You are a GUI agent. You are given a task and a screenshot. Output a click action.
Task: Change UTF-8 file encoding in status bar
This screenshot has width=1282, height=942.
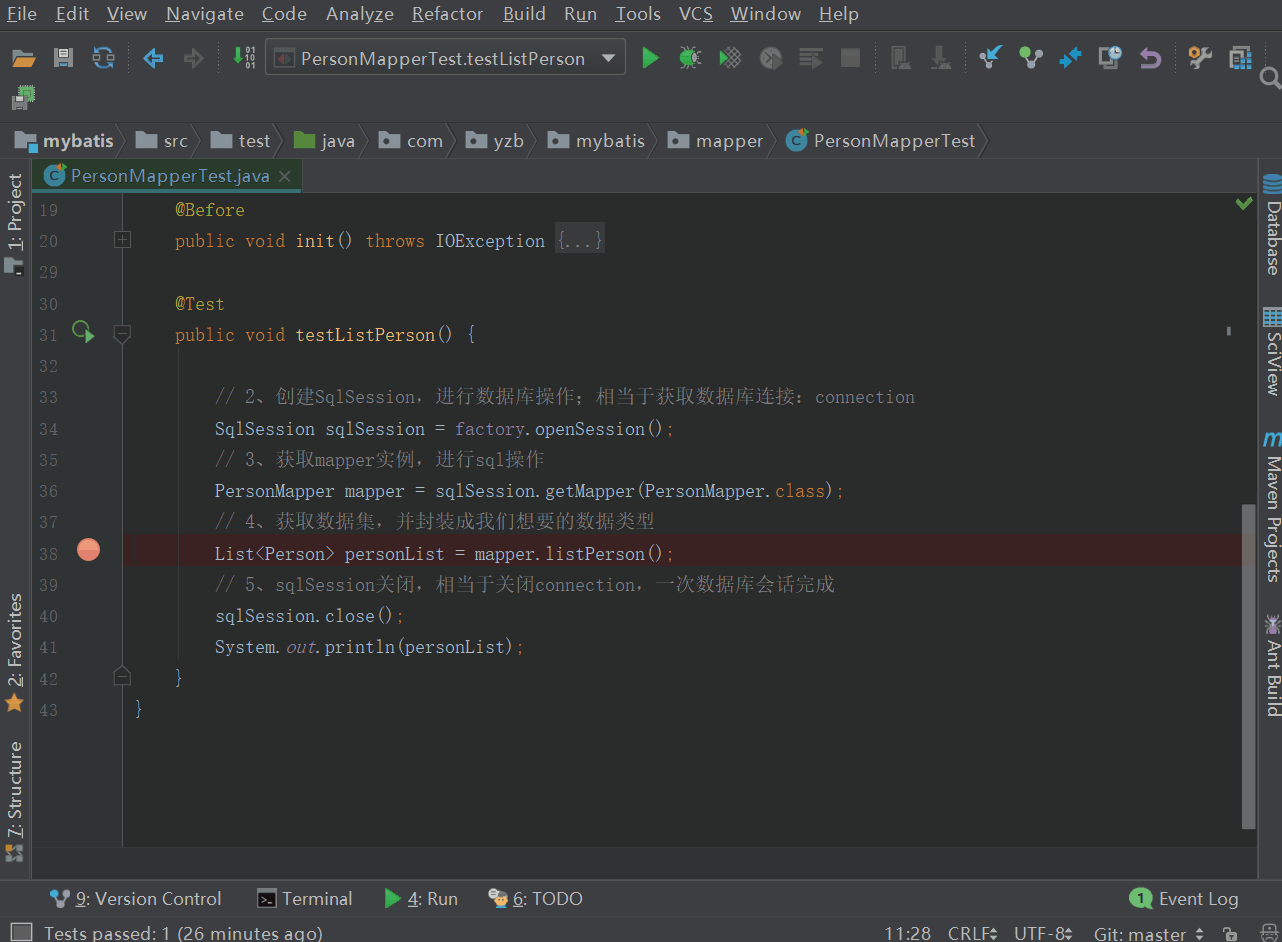pos(1043,933)
